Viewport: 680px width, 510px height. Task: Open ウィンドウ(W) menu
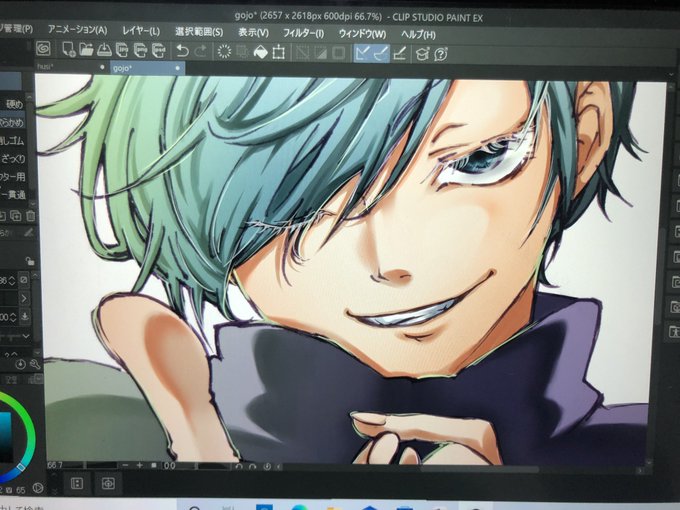point(362,34)
